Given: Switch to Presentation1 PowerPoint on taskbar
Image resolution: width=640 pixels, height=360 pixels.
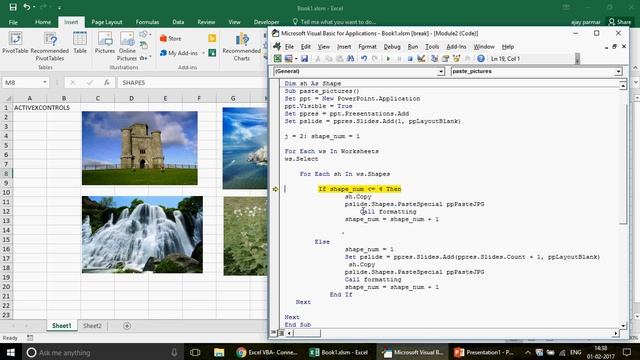Looking at the screenshot, I should tap(484, 352).
